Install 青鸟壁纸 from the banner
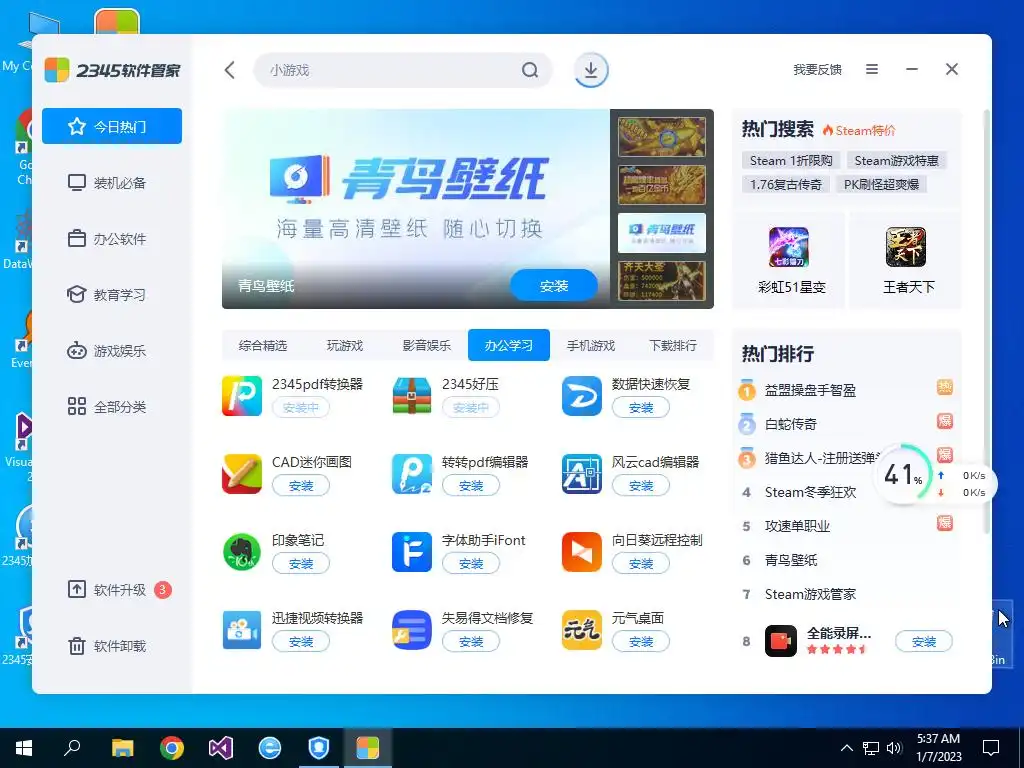Image resolution: width=1024 pixels, height=768 pixels. pyautogui.click(x=554, y=285)
